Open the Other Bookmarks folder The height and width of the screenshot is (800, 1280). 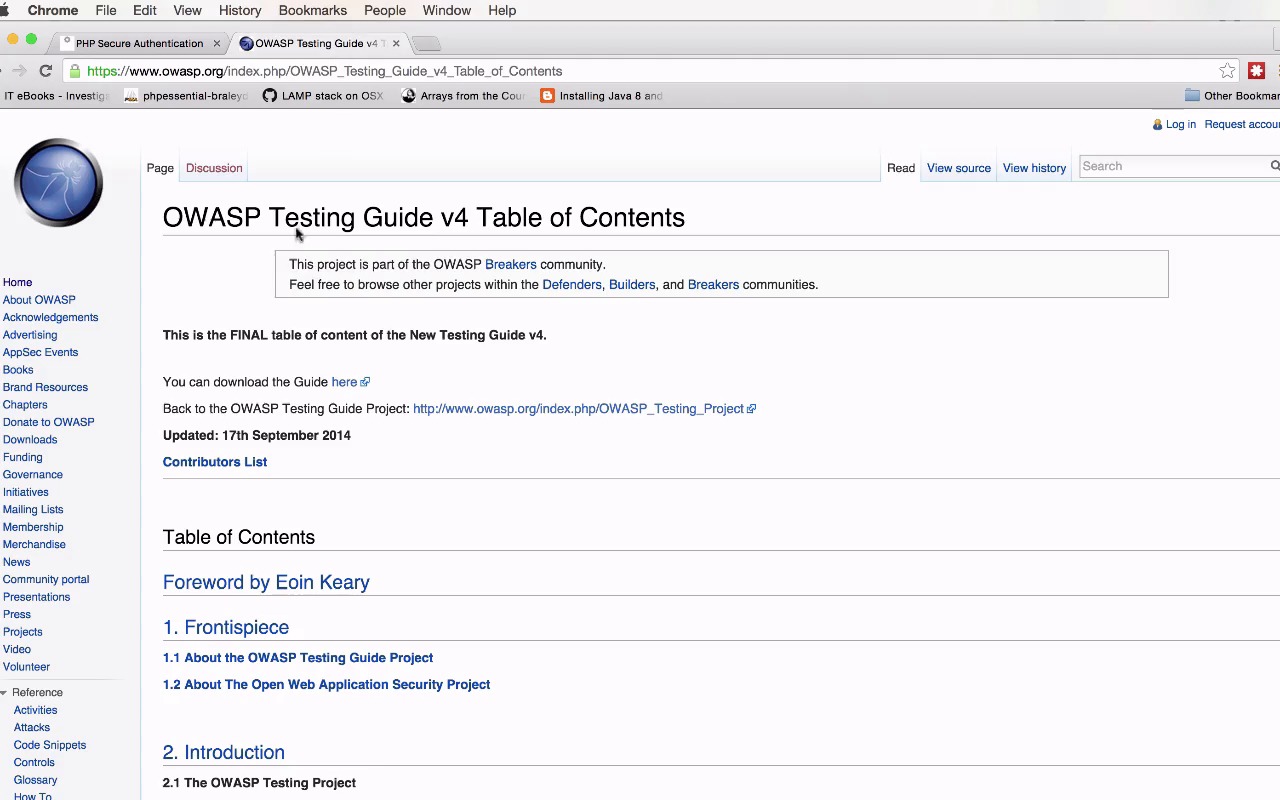pyautogui.click(x=1232, y=96)
